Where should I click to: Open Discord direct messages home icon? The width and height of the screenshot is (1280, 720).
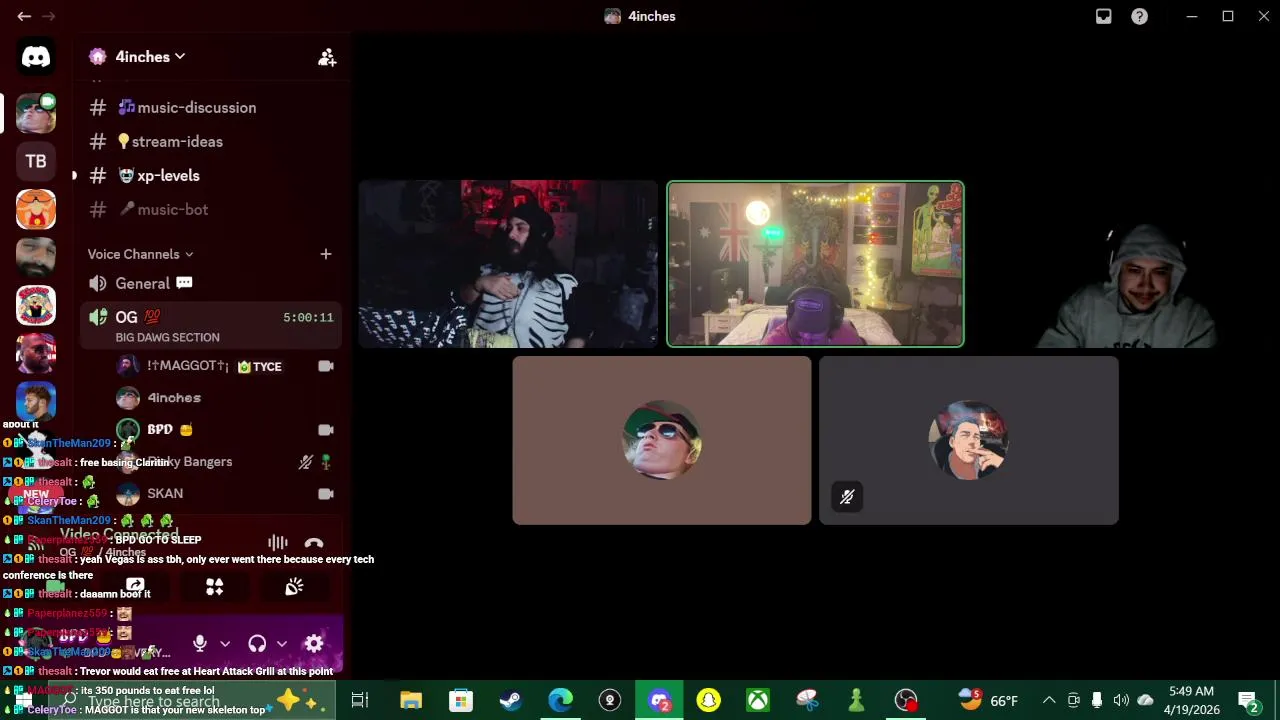[36, 57]
